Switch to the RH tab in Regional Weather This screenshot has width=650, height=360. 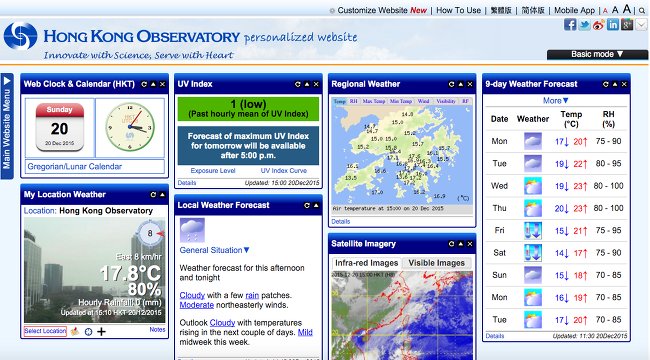point(353,101)
